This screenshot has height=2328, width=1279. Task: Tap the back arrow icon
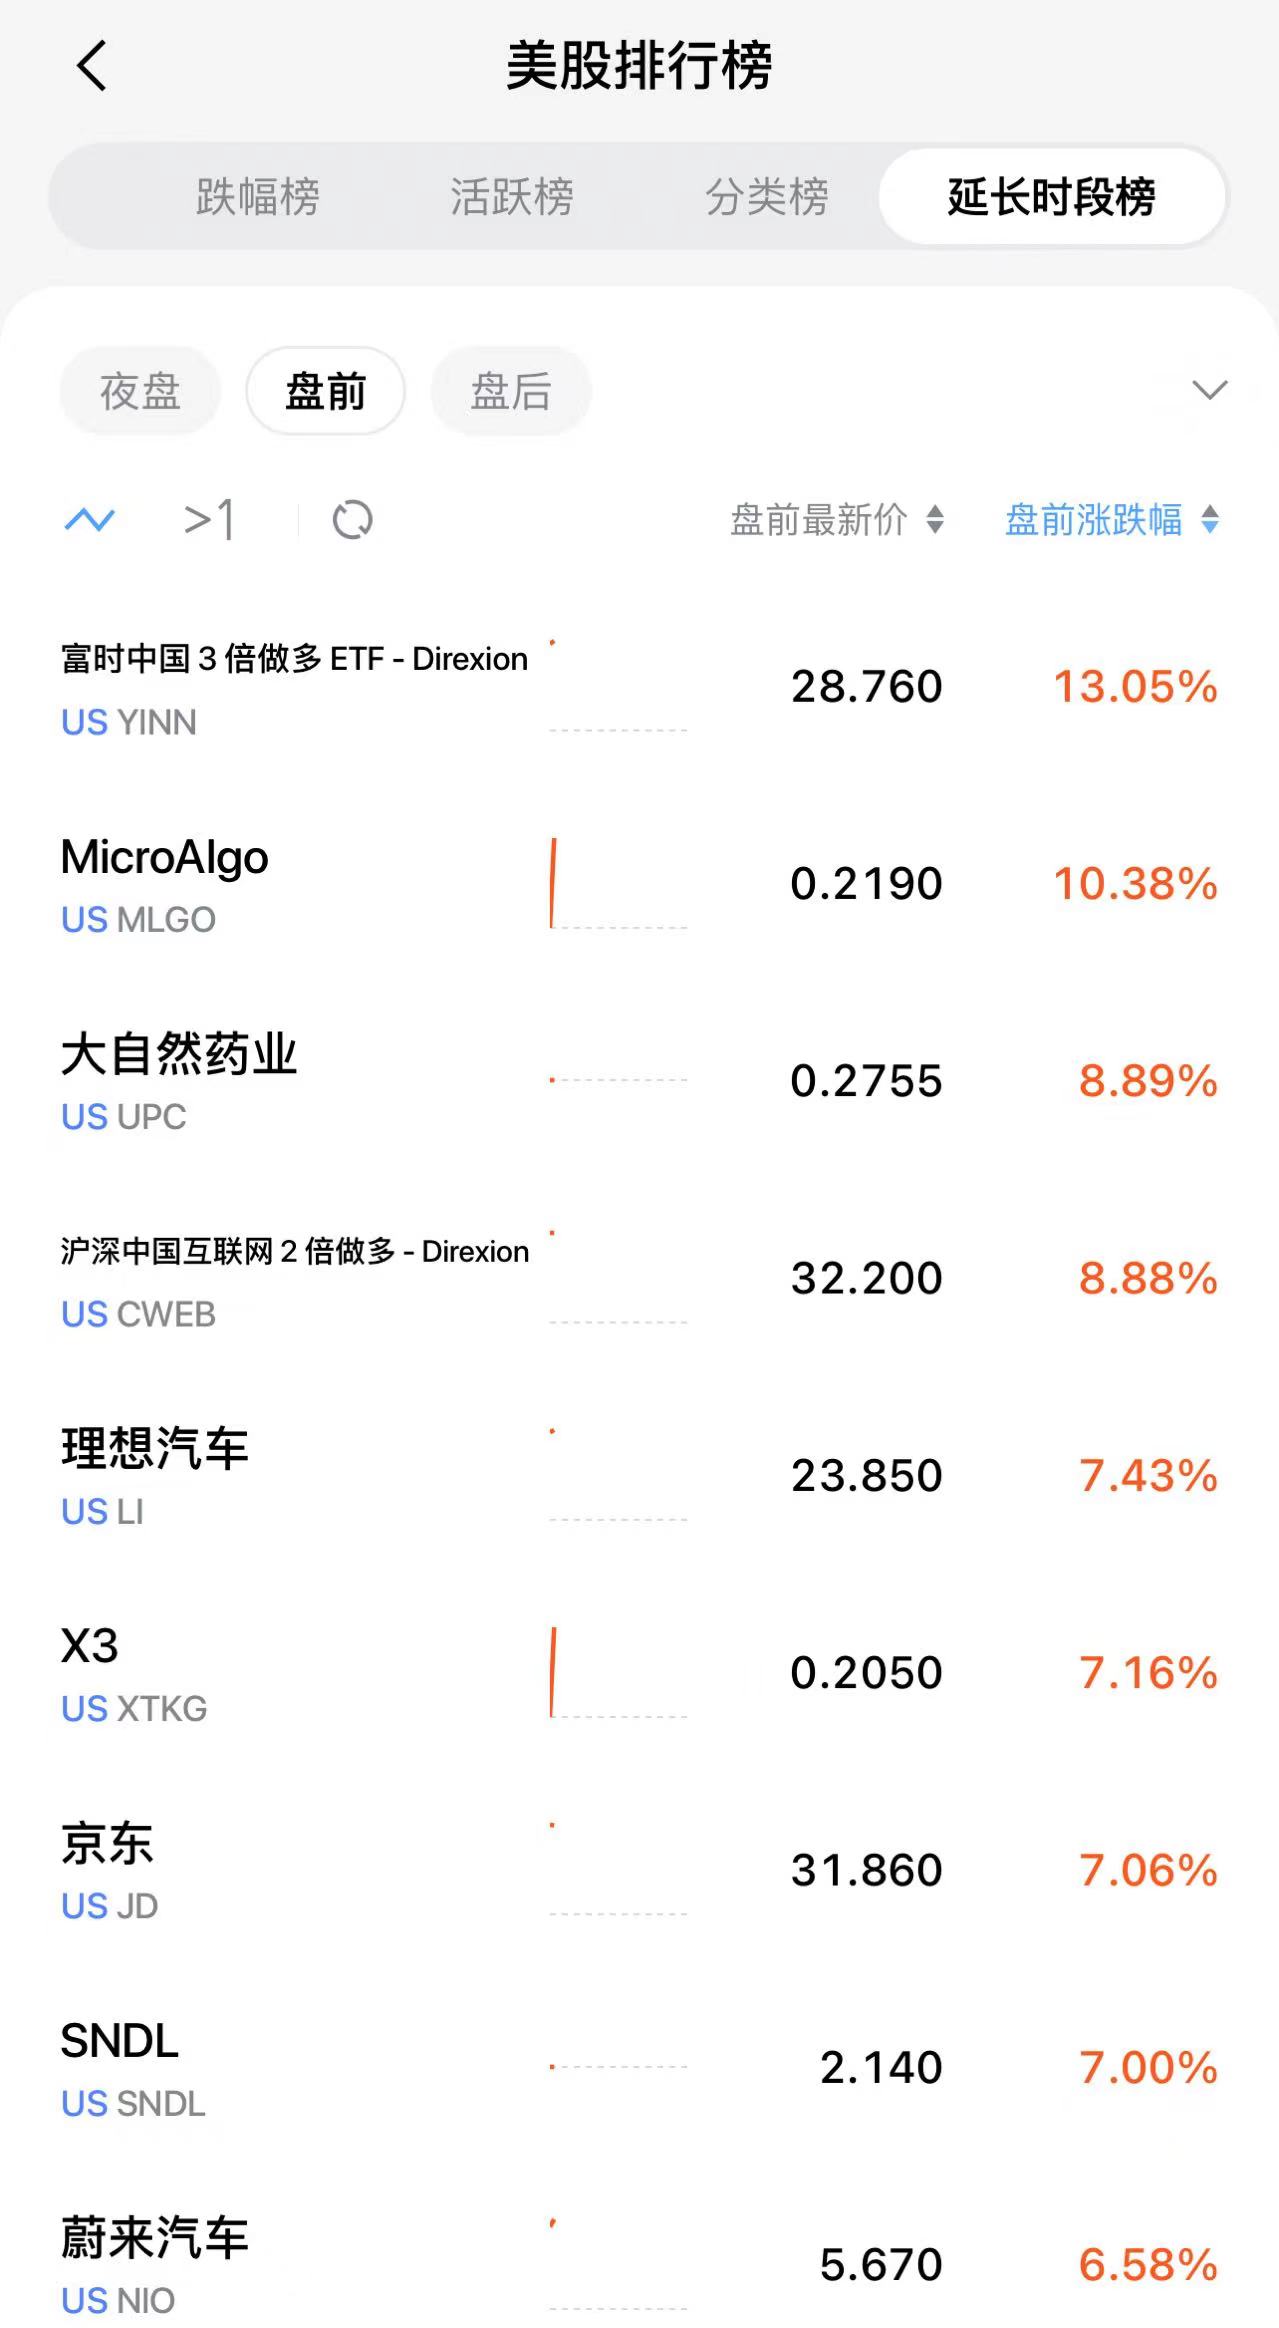(91, 67)
